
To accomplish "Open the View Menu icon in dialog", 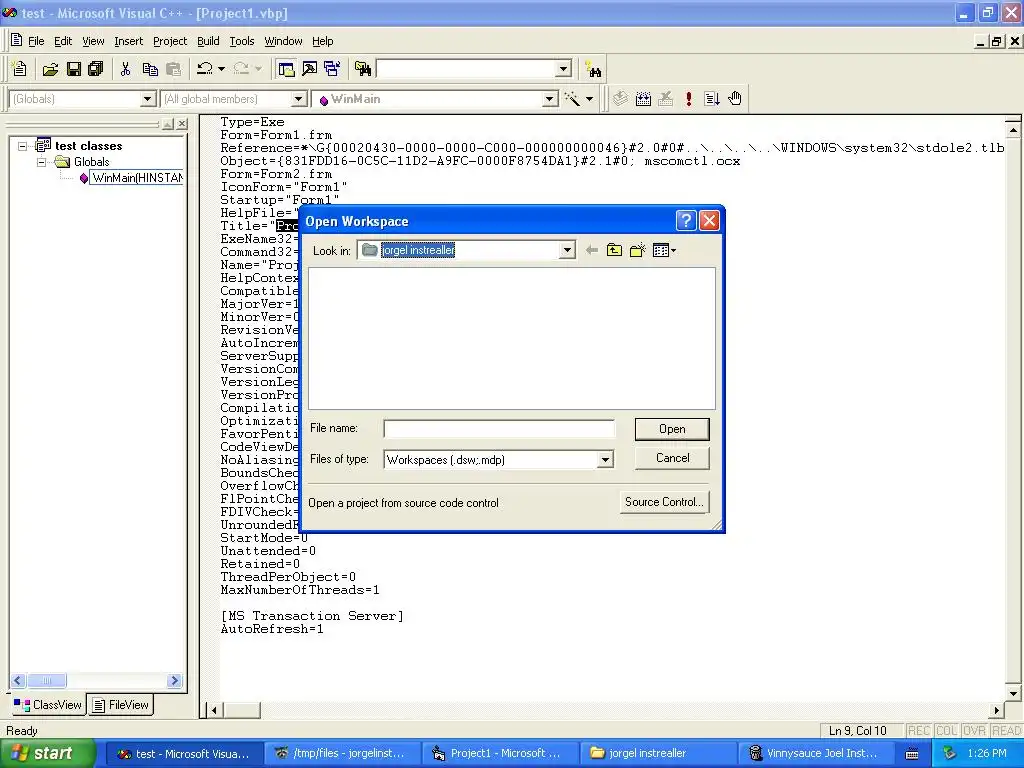I will [x=664, y=250].
